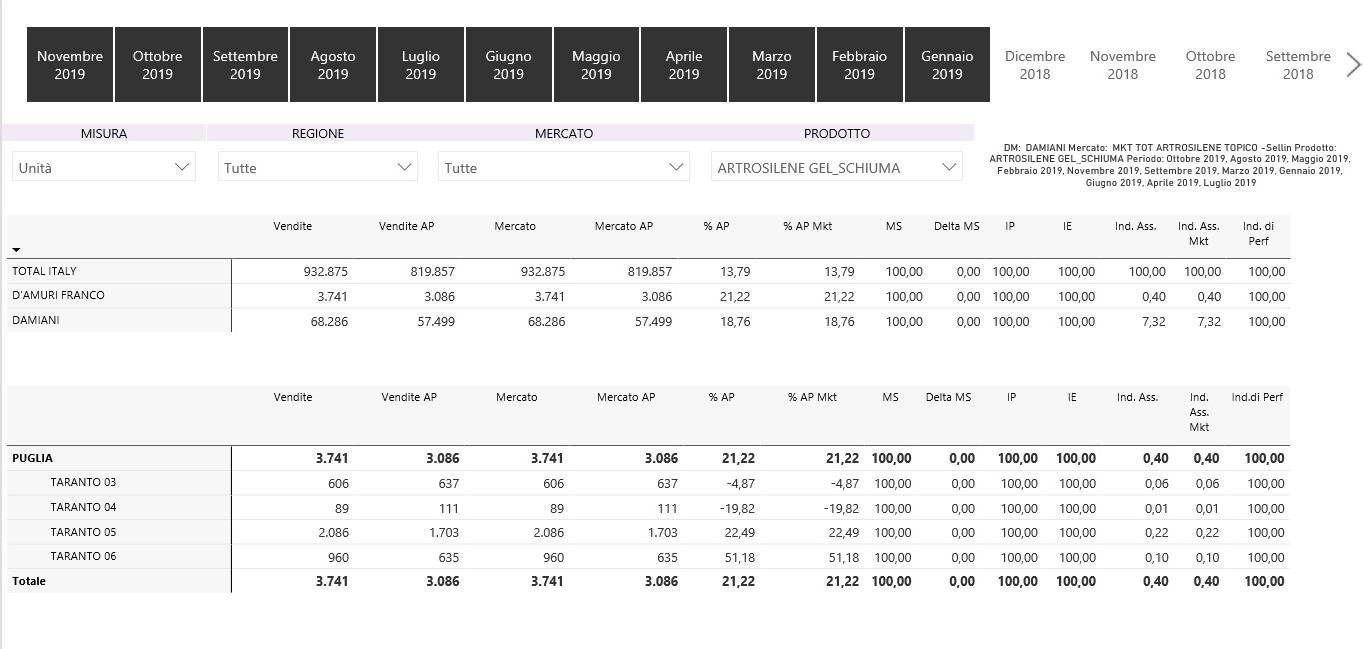This screenshot has width=1365, height=649.
Task: Select the PUGLIA row label
Action: (x=32, y=459)
